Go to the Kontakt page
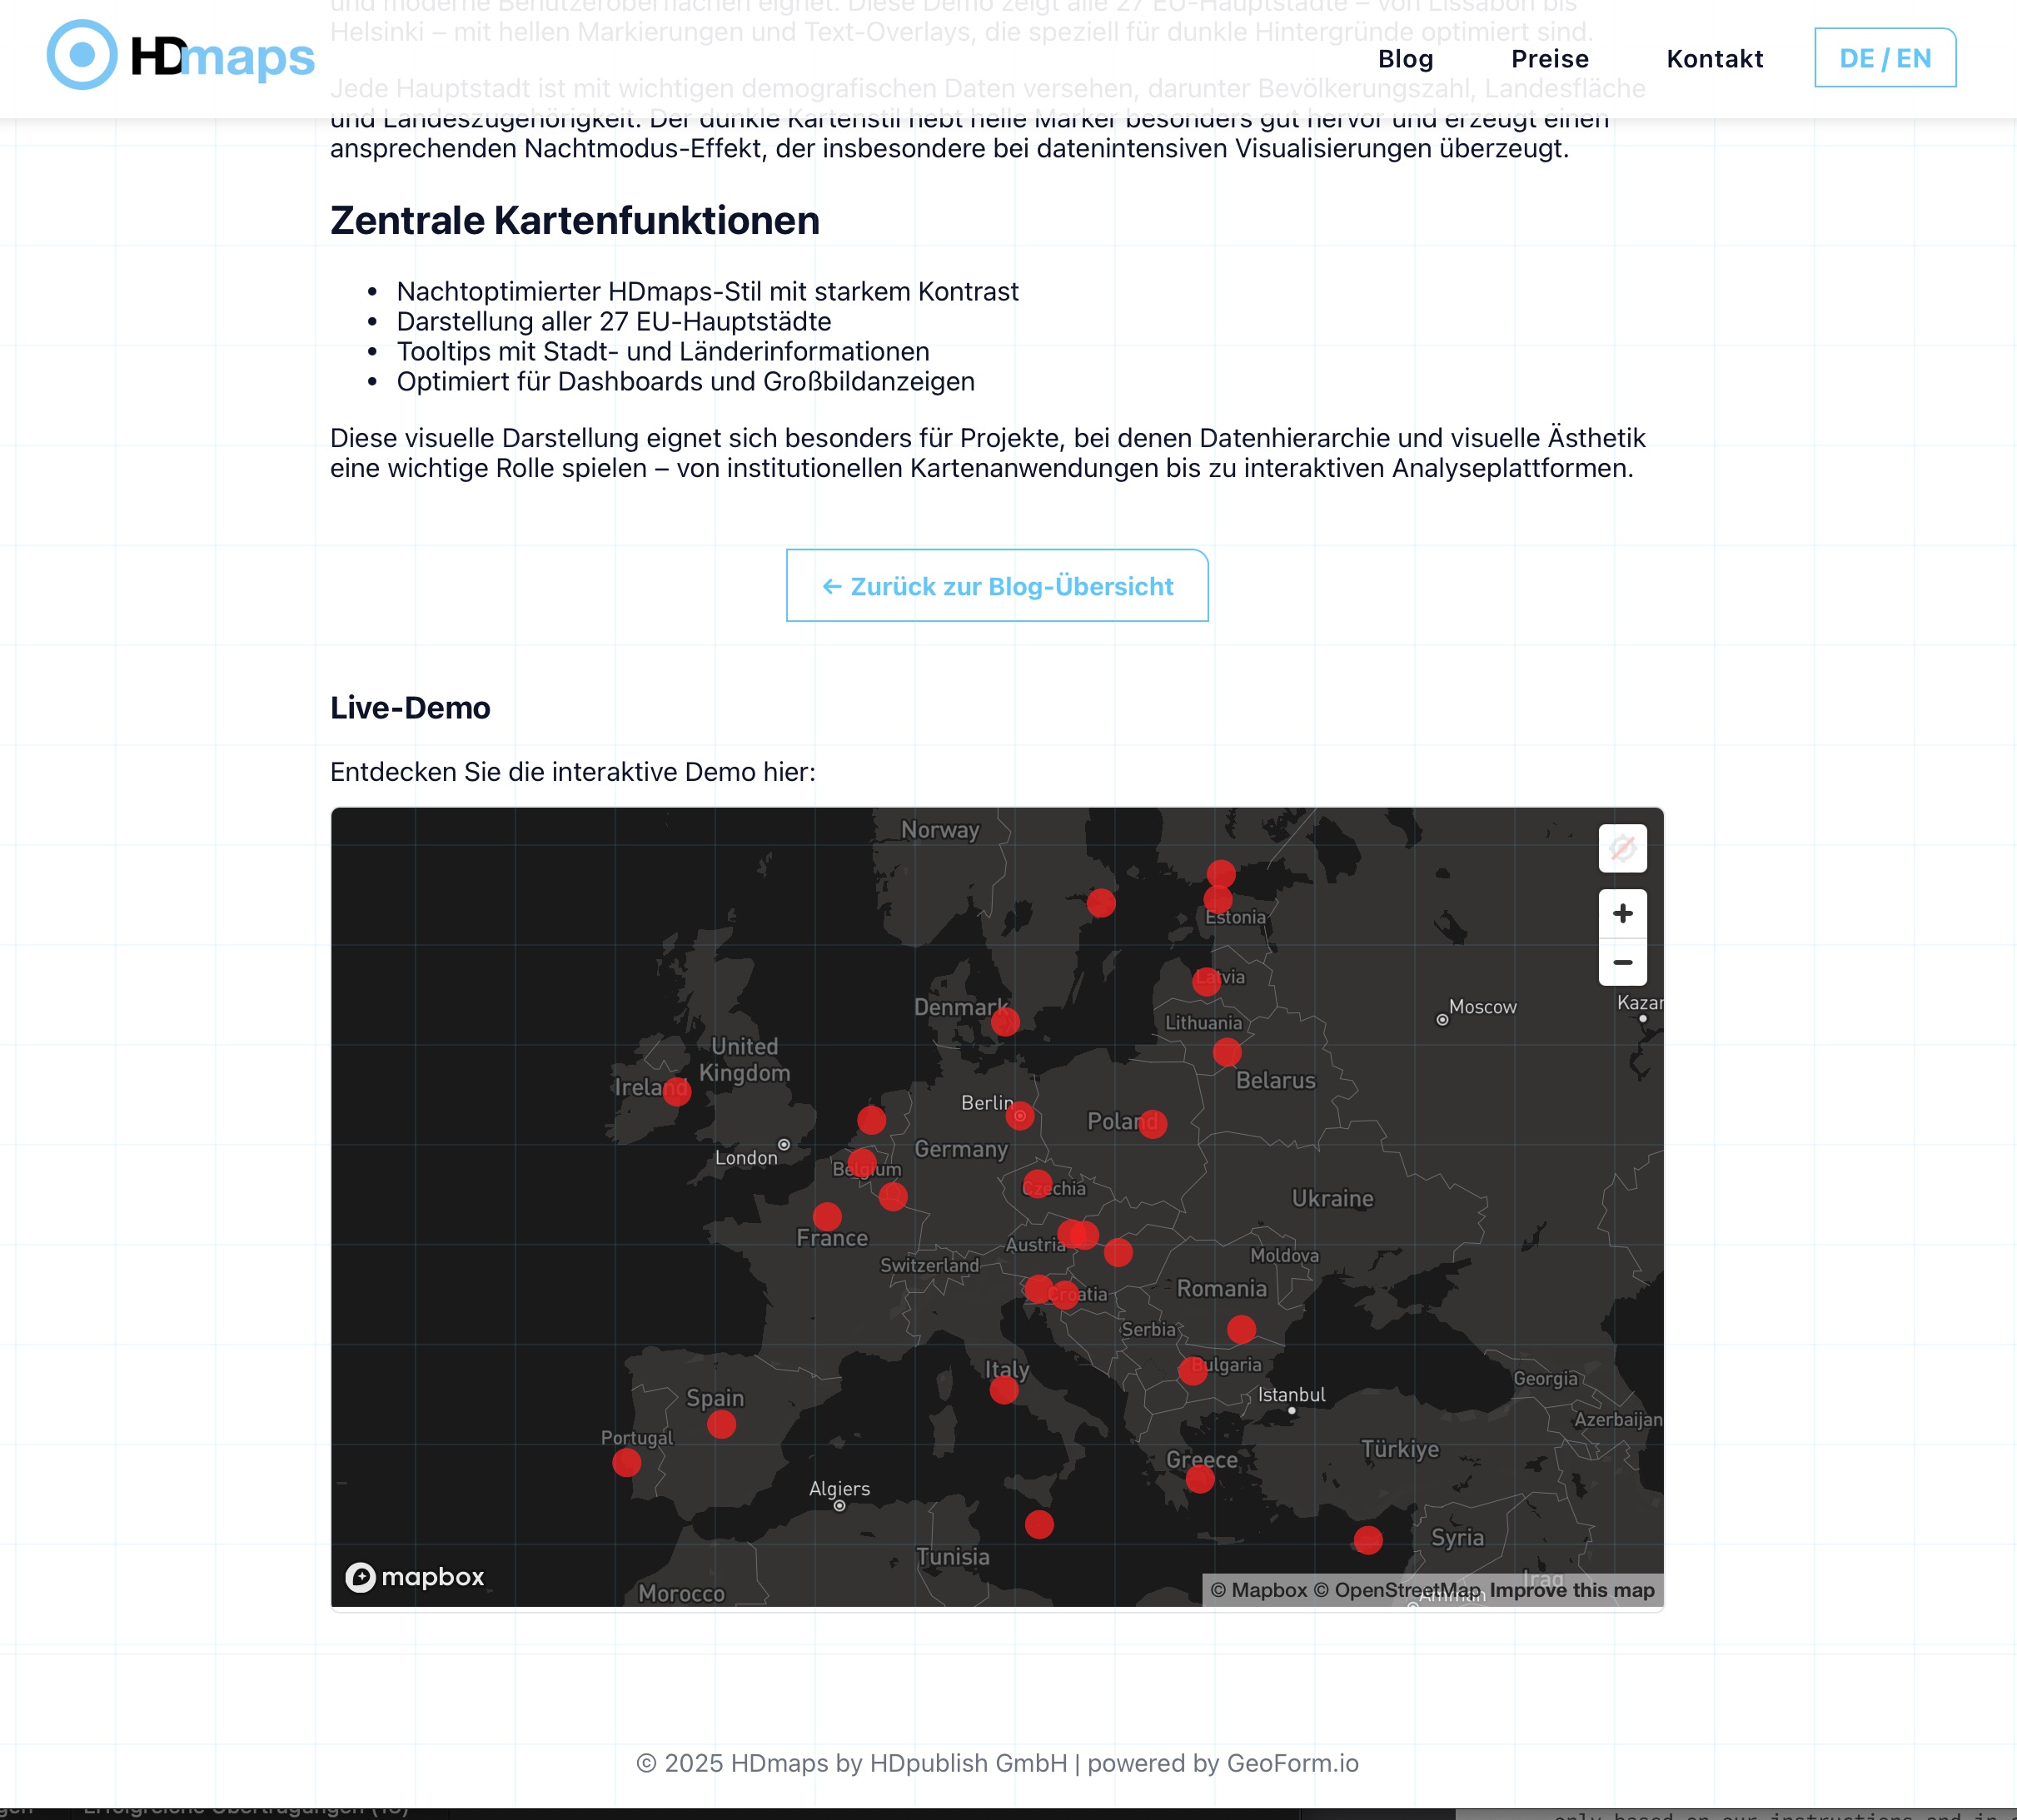Image resolution: width=2017 pixels, height=1820 pixels. [x=1714, y=59]
